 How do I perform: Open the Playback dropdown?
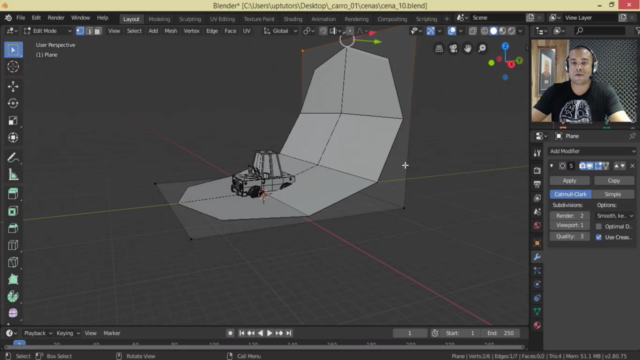(x=38, y=333)
